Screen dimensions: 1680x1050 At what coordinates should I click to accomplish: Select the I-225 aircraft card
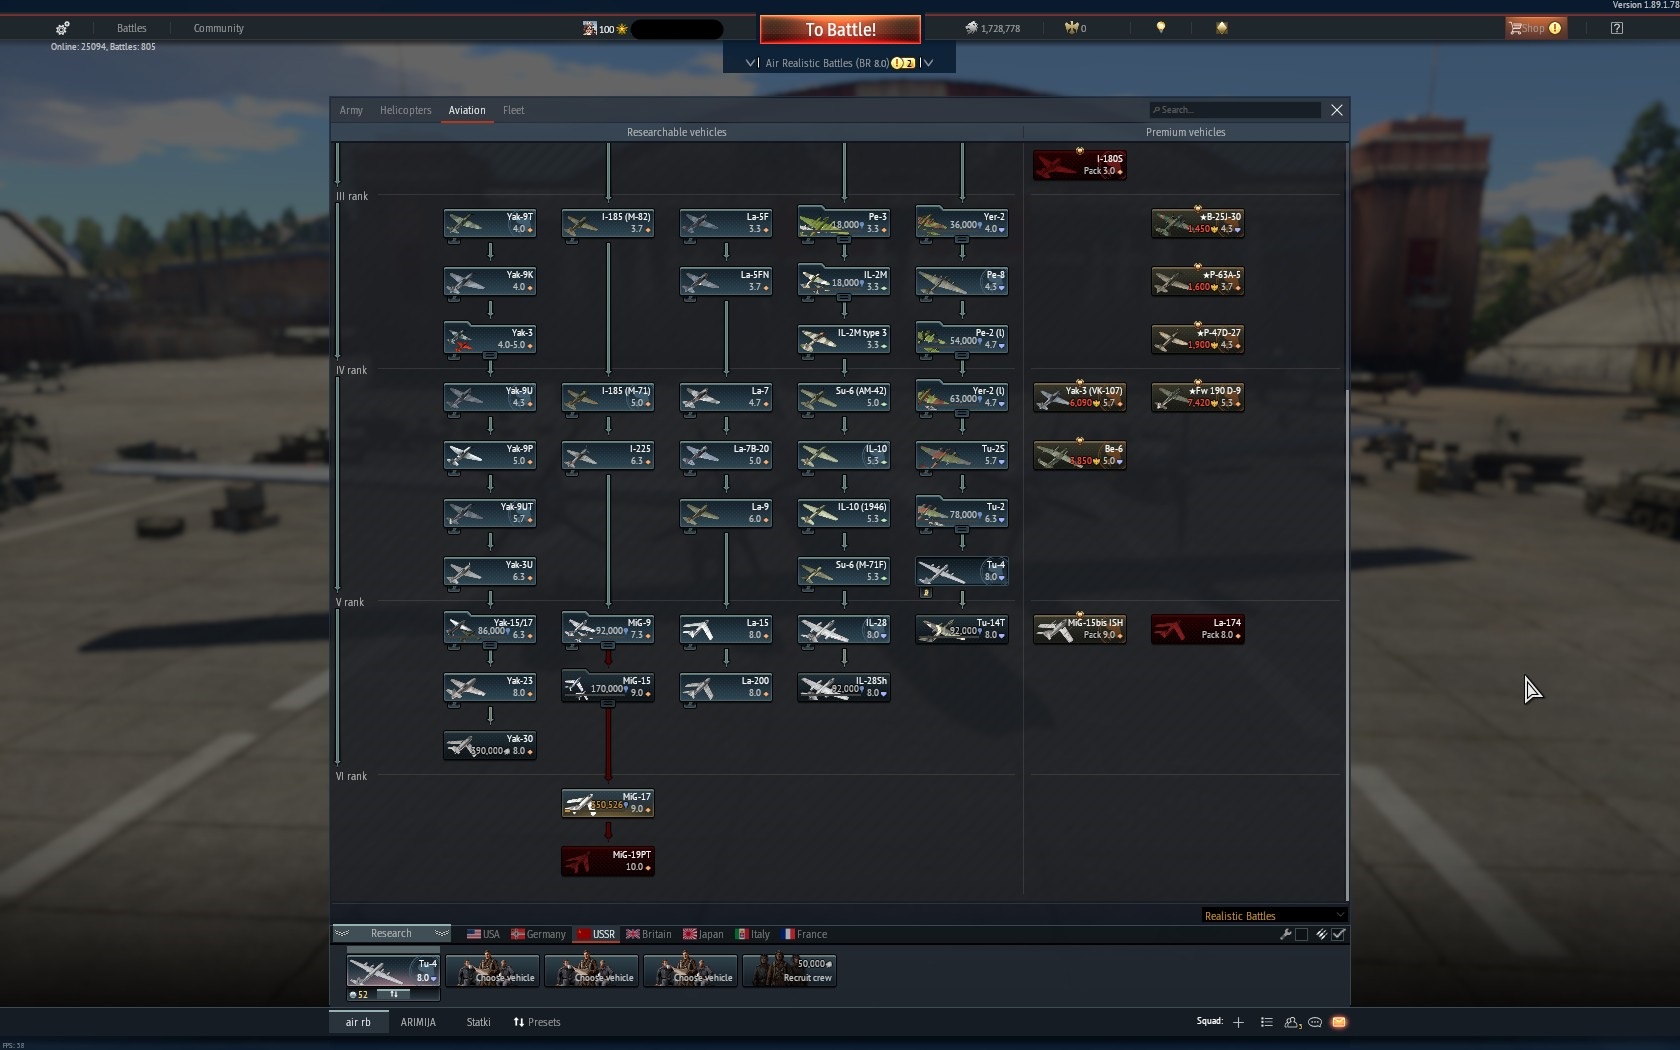(x=608, y=455)
